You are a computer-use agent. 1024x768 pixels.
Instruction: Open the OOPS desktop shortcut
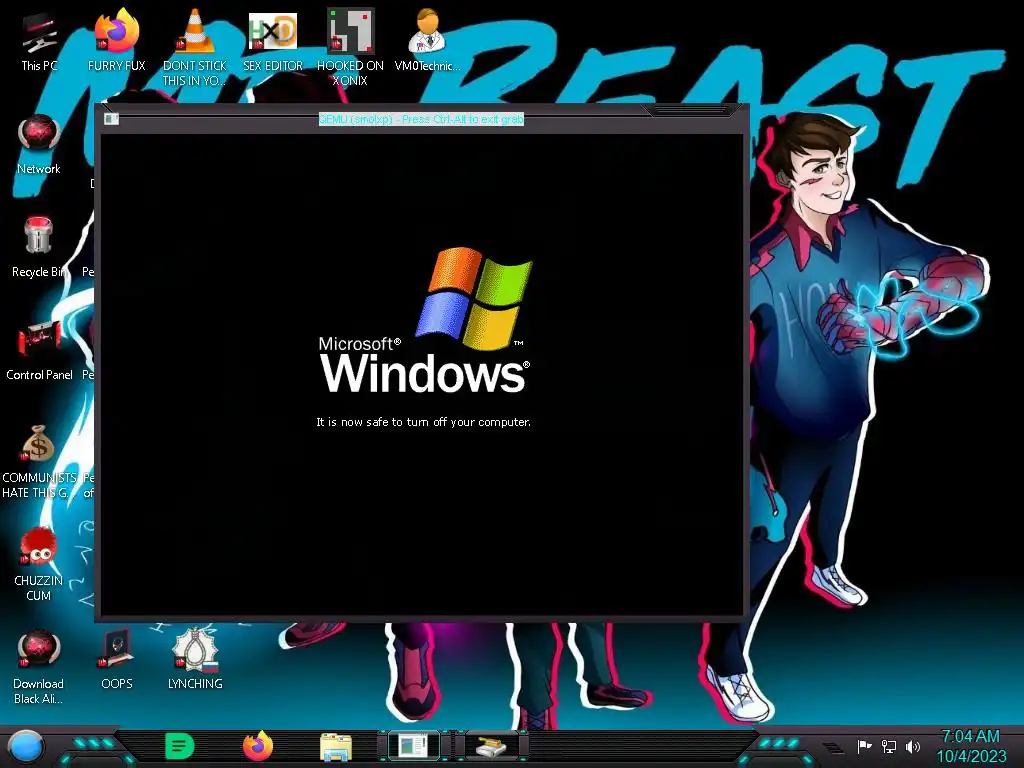coord(117,660)
